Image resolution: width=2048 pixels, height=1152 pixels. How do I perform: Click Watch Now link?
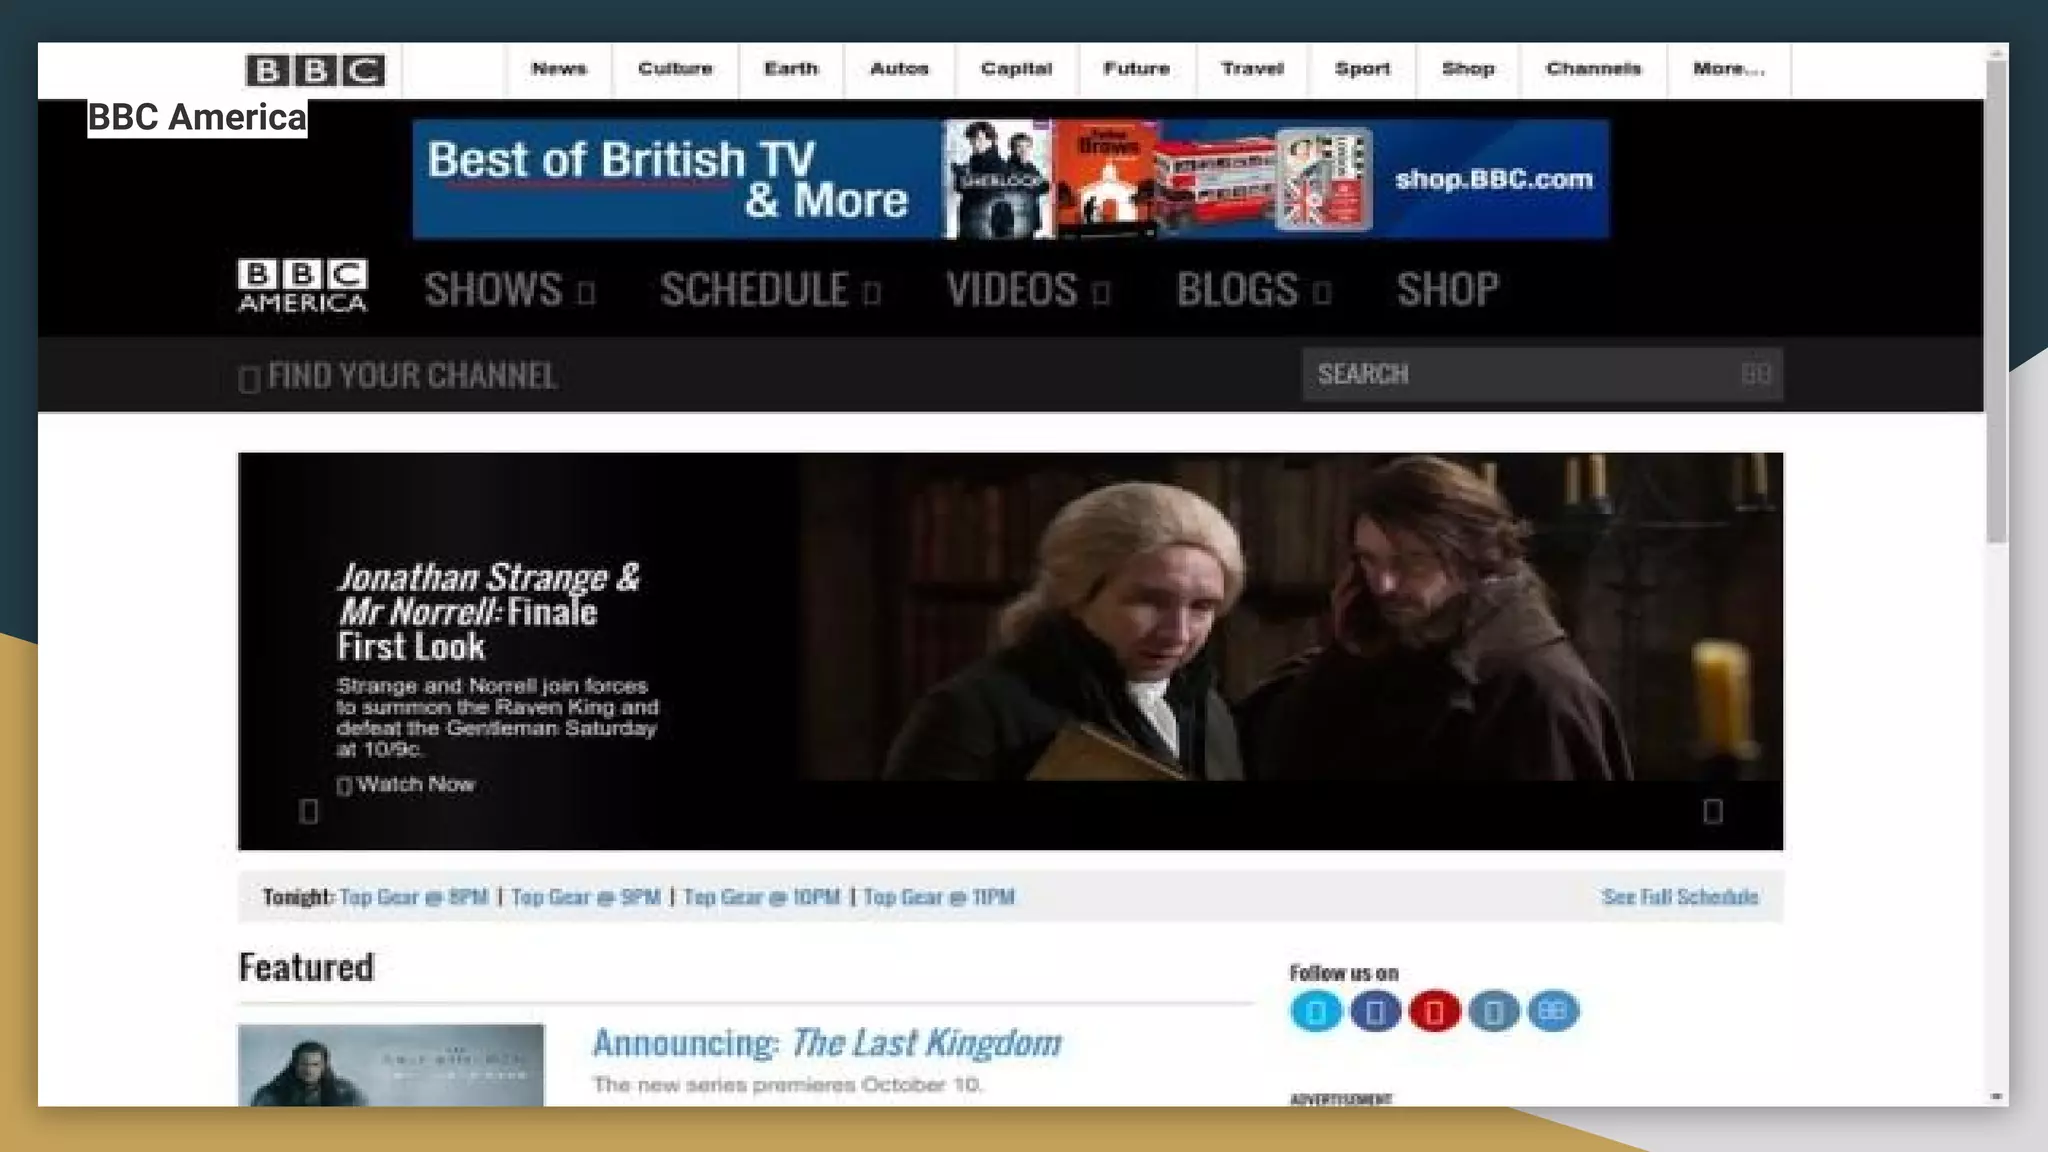pyautogui.click(x=416, y=785)
